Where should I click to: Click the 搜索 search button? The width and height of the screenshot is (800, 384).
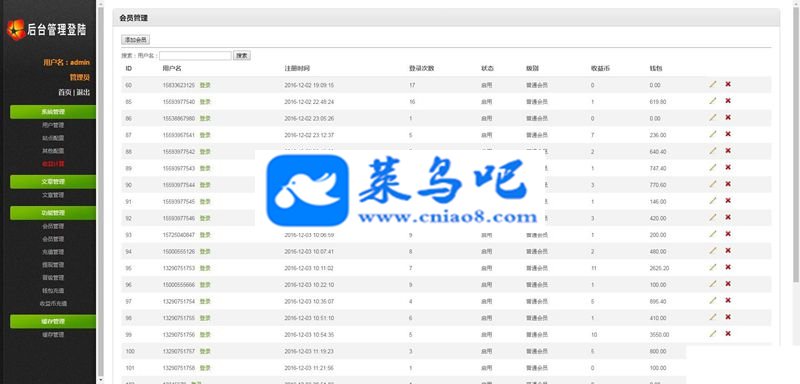pyautogui.click(x=242, y=56)
